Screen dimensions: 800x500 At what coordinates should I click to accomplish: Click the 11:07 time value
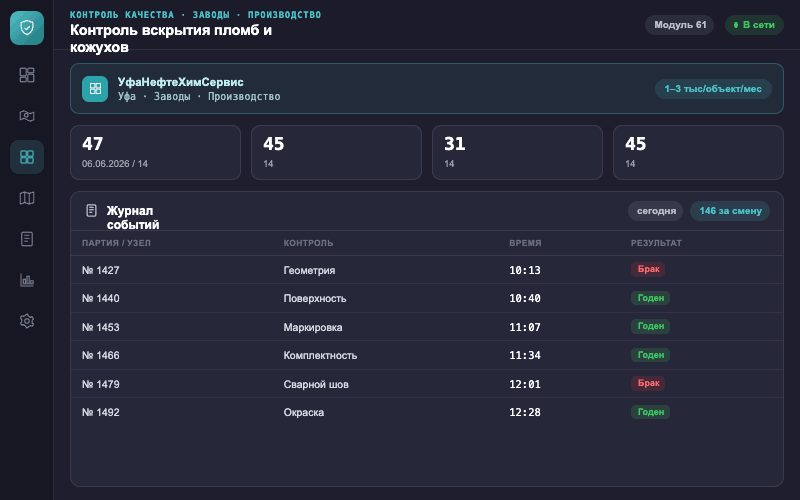tap(524, 327)
